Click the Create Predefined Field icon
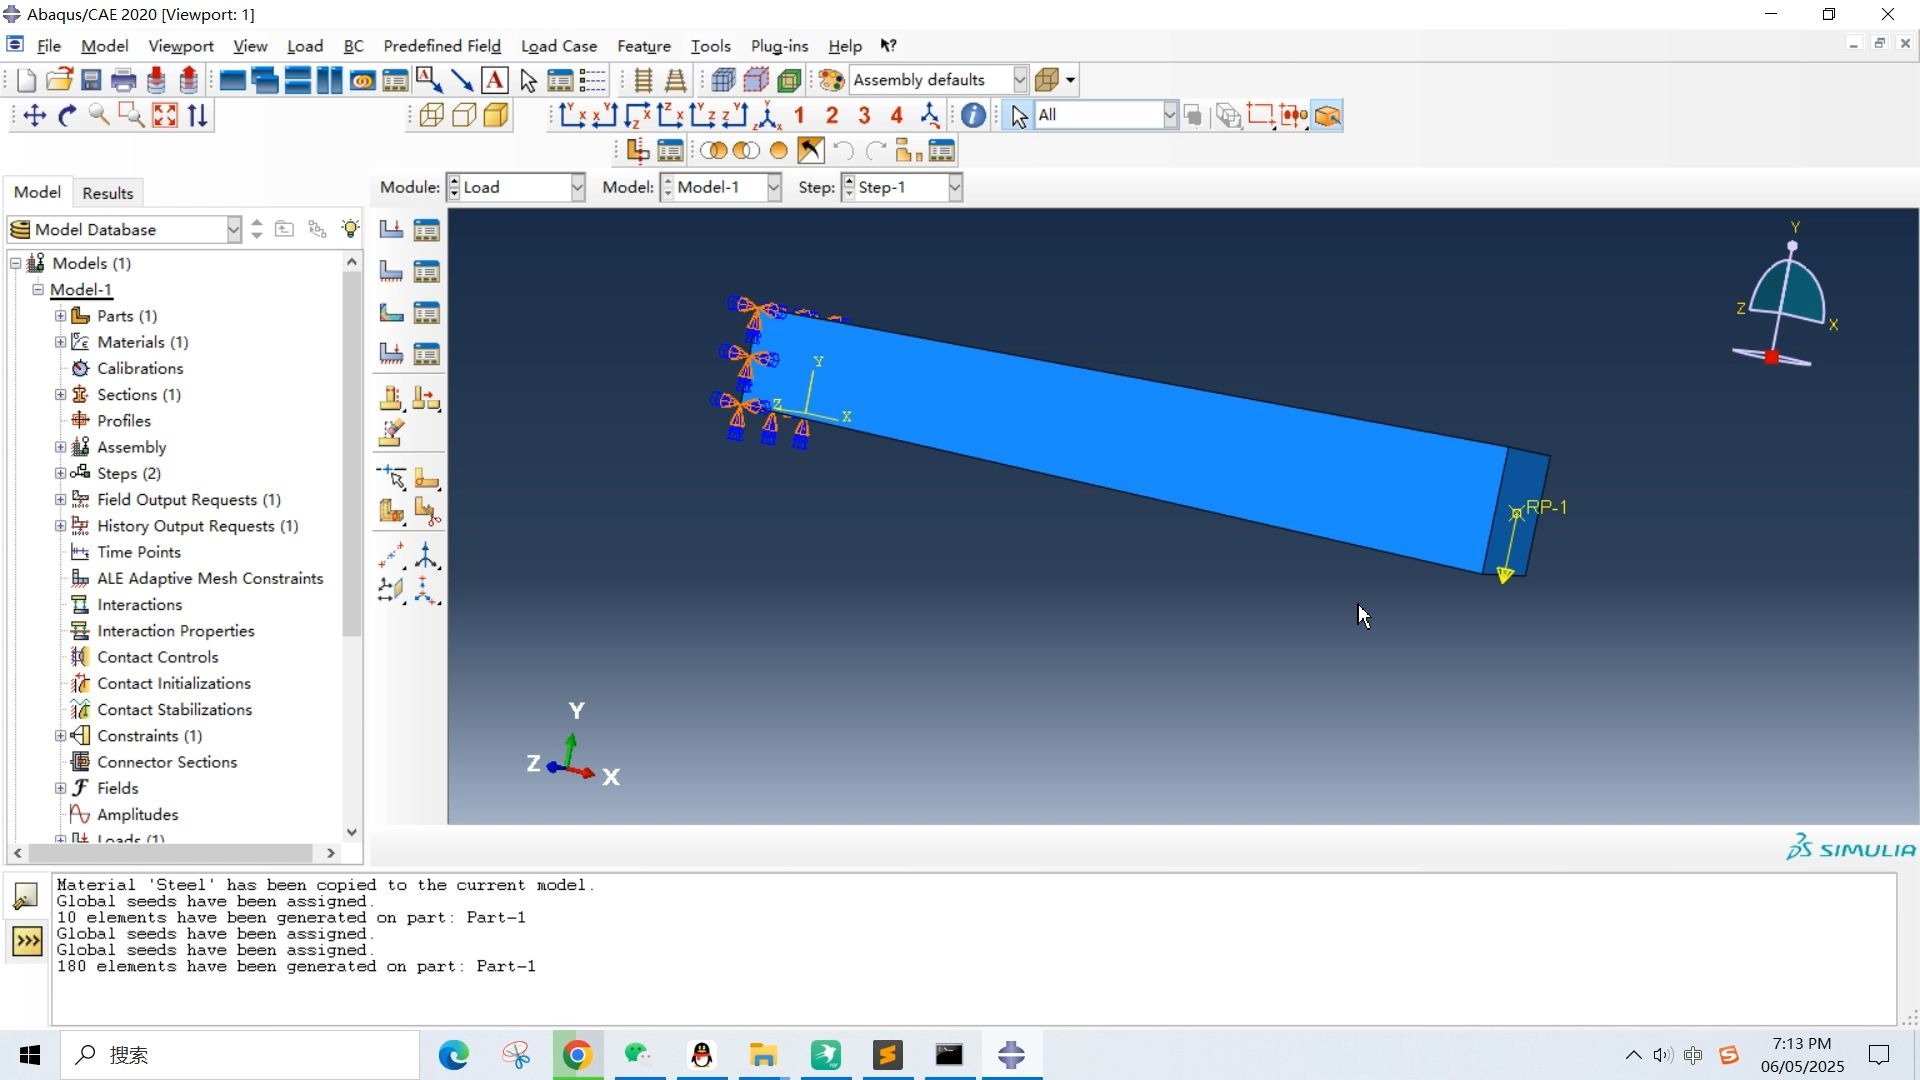Viewport: 1920px width, 1080px height. (391, 313)
